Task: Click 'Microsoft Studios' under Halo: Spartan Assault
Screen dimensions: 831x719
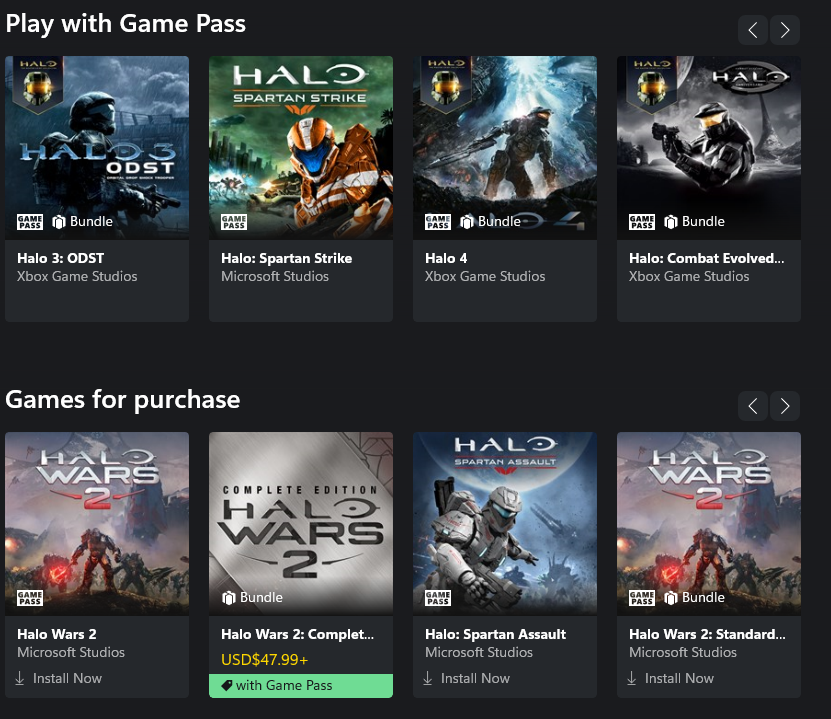Action: (x=479, y=652)
